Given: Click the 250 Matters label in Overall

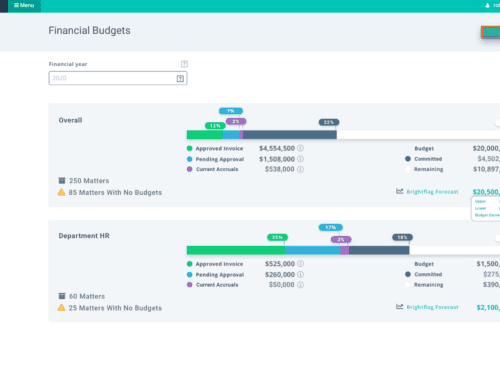Looking at the screenshot, I should pos(89,181).
